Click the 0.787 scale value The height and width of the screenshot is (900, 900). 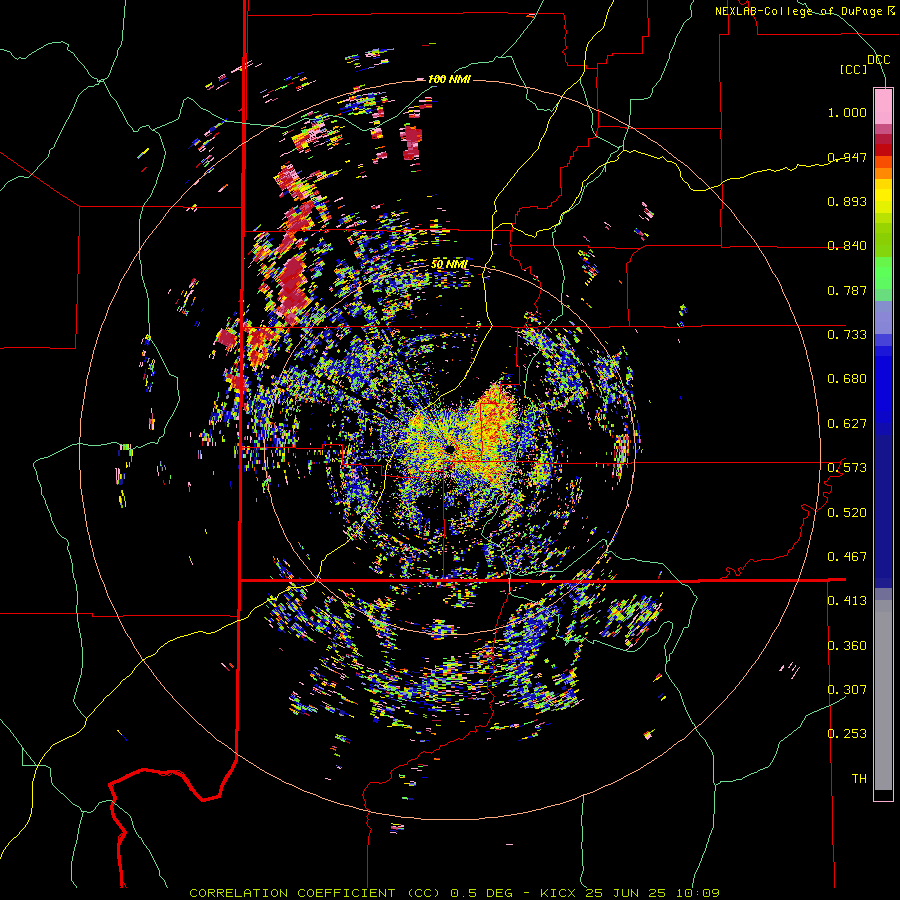coord(847,290)
